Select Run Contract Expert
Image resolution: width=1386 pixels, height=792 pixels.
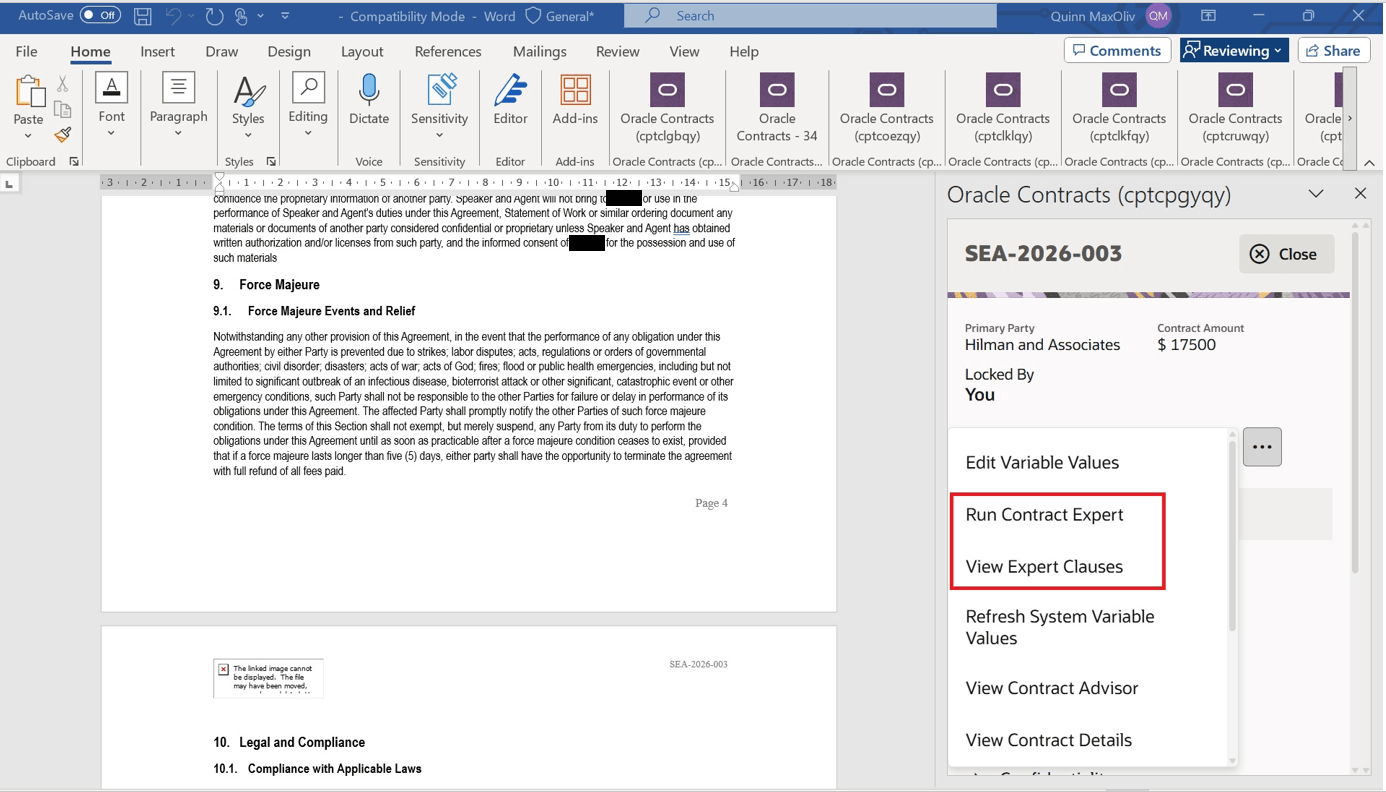(x=1044, y=514)
